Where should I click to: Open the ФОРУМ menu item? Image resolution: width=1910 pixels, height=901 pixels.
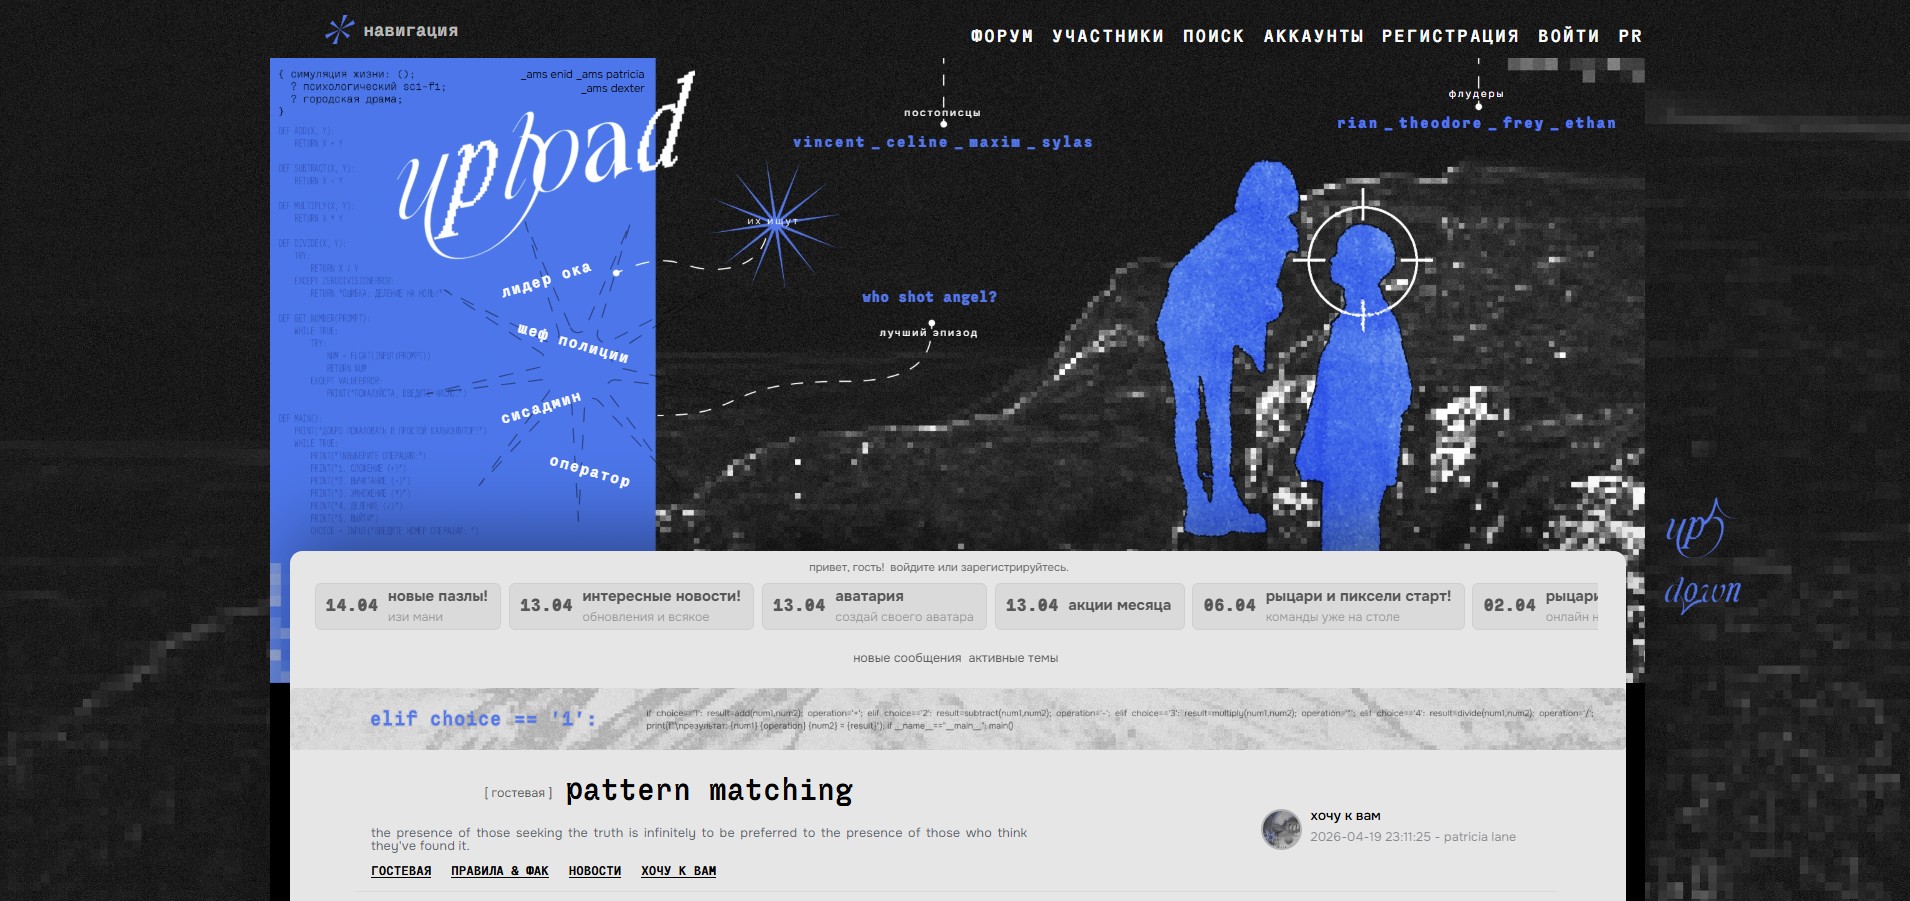[1002, 36]
